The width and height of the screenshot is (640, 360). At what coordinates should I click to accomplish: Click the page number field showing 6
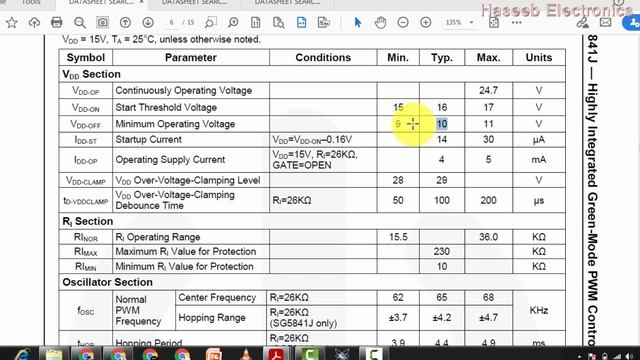click(x=172, y=22)
